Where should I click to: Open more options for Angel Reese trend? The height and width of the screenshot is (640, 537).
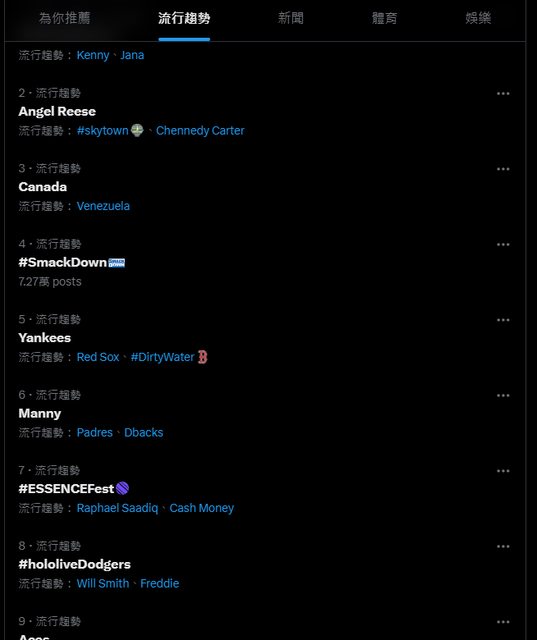point(503,93)
